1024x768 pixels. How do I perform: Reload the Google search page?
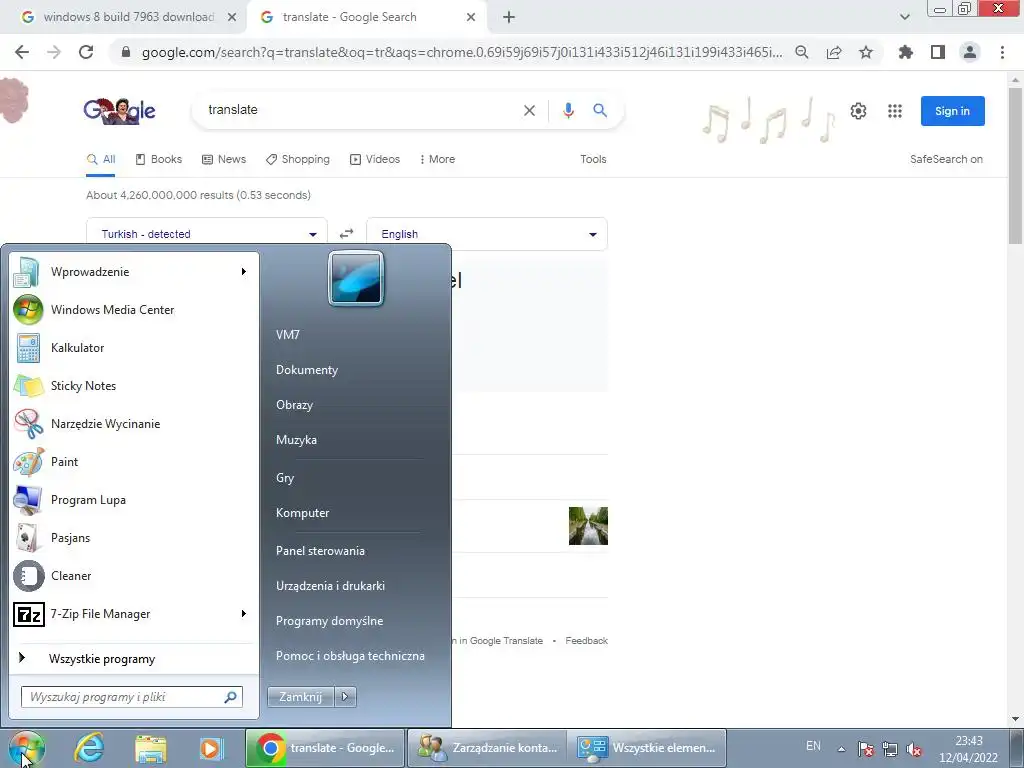86,52
